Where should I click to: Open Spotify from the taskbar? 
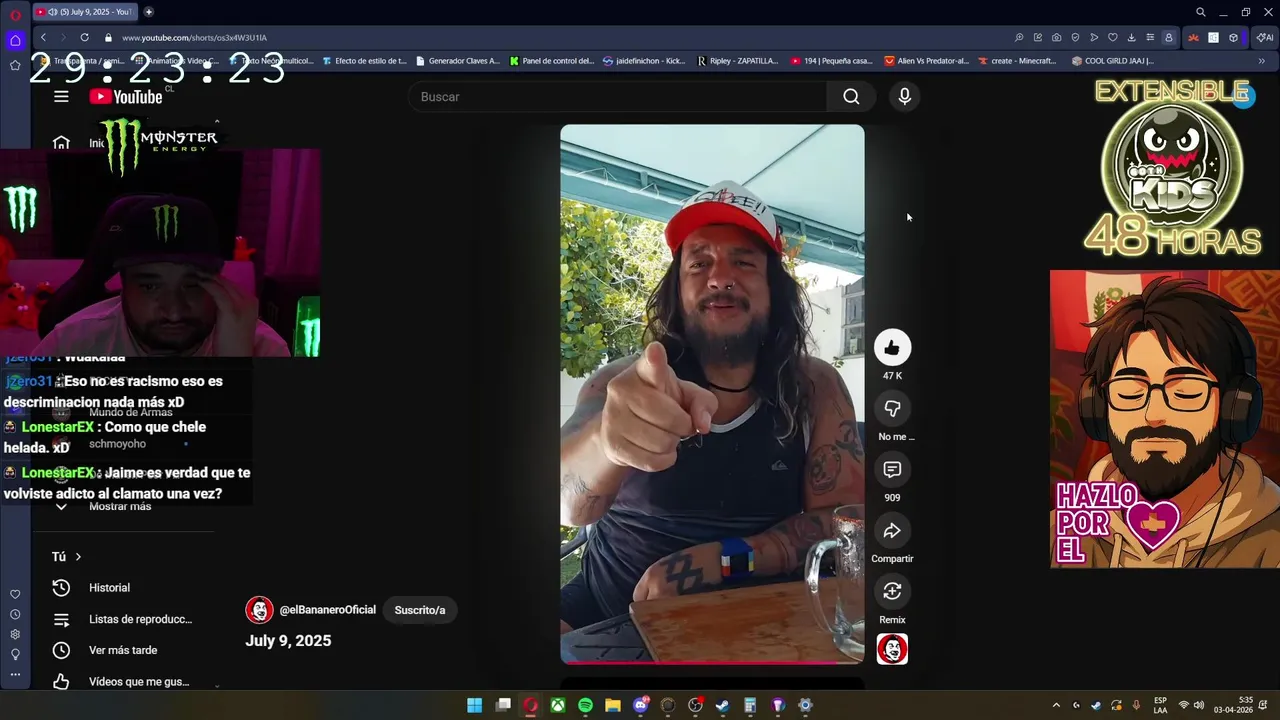point(585,705)
